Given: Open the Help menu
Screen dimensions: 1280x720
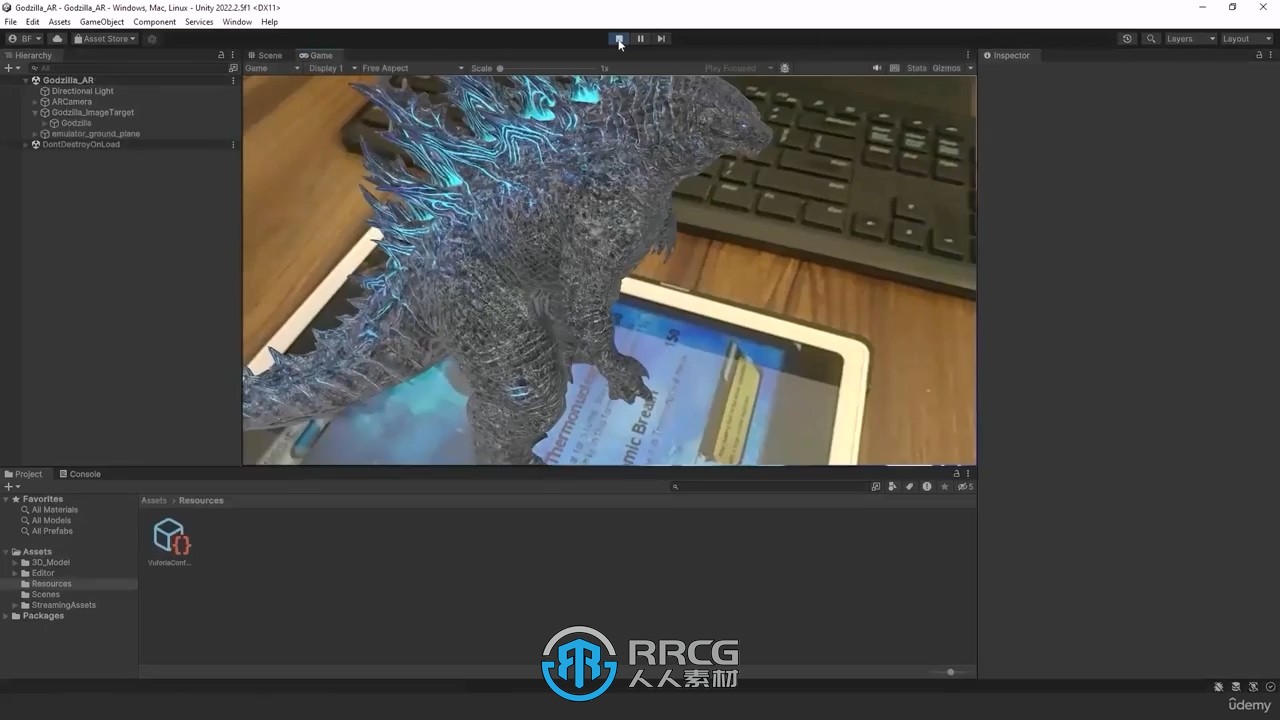Looking at the screenshot, I should 270,22.
